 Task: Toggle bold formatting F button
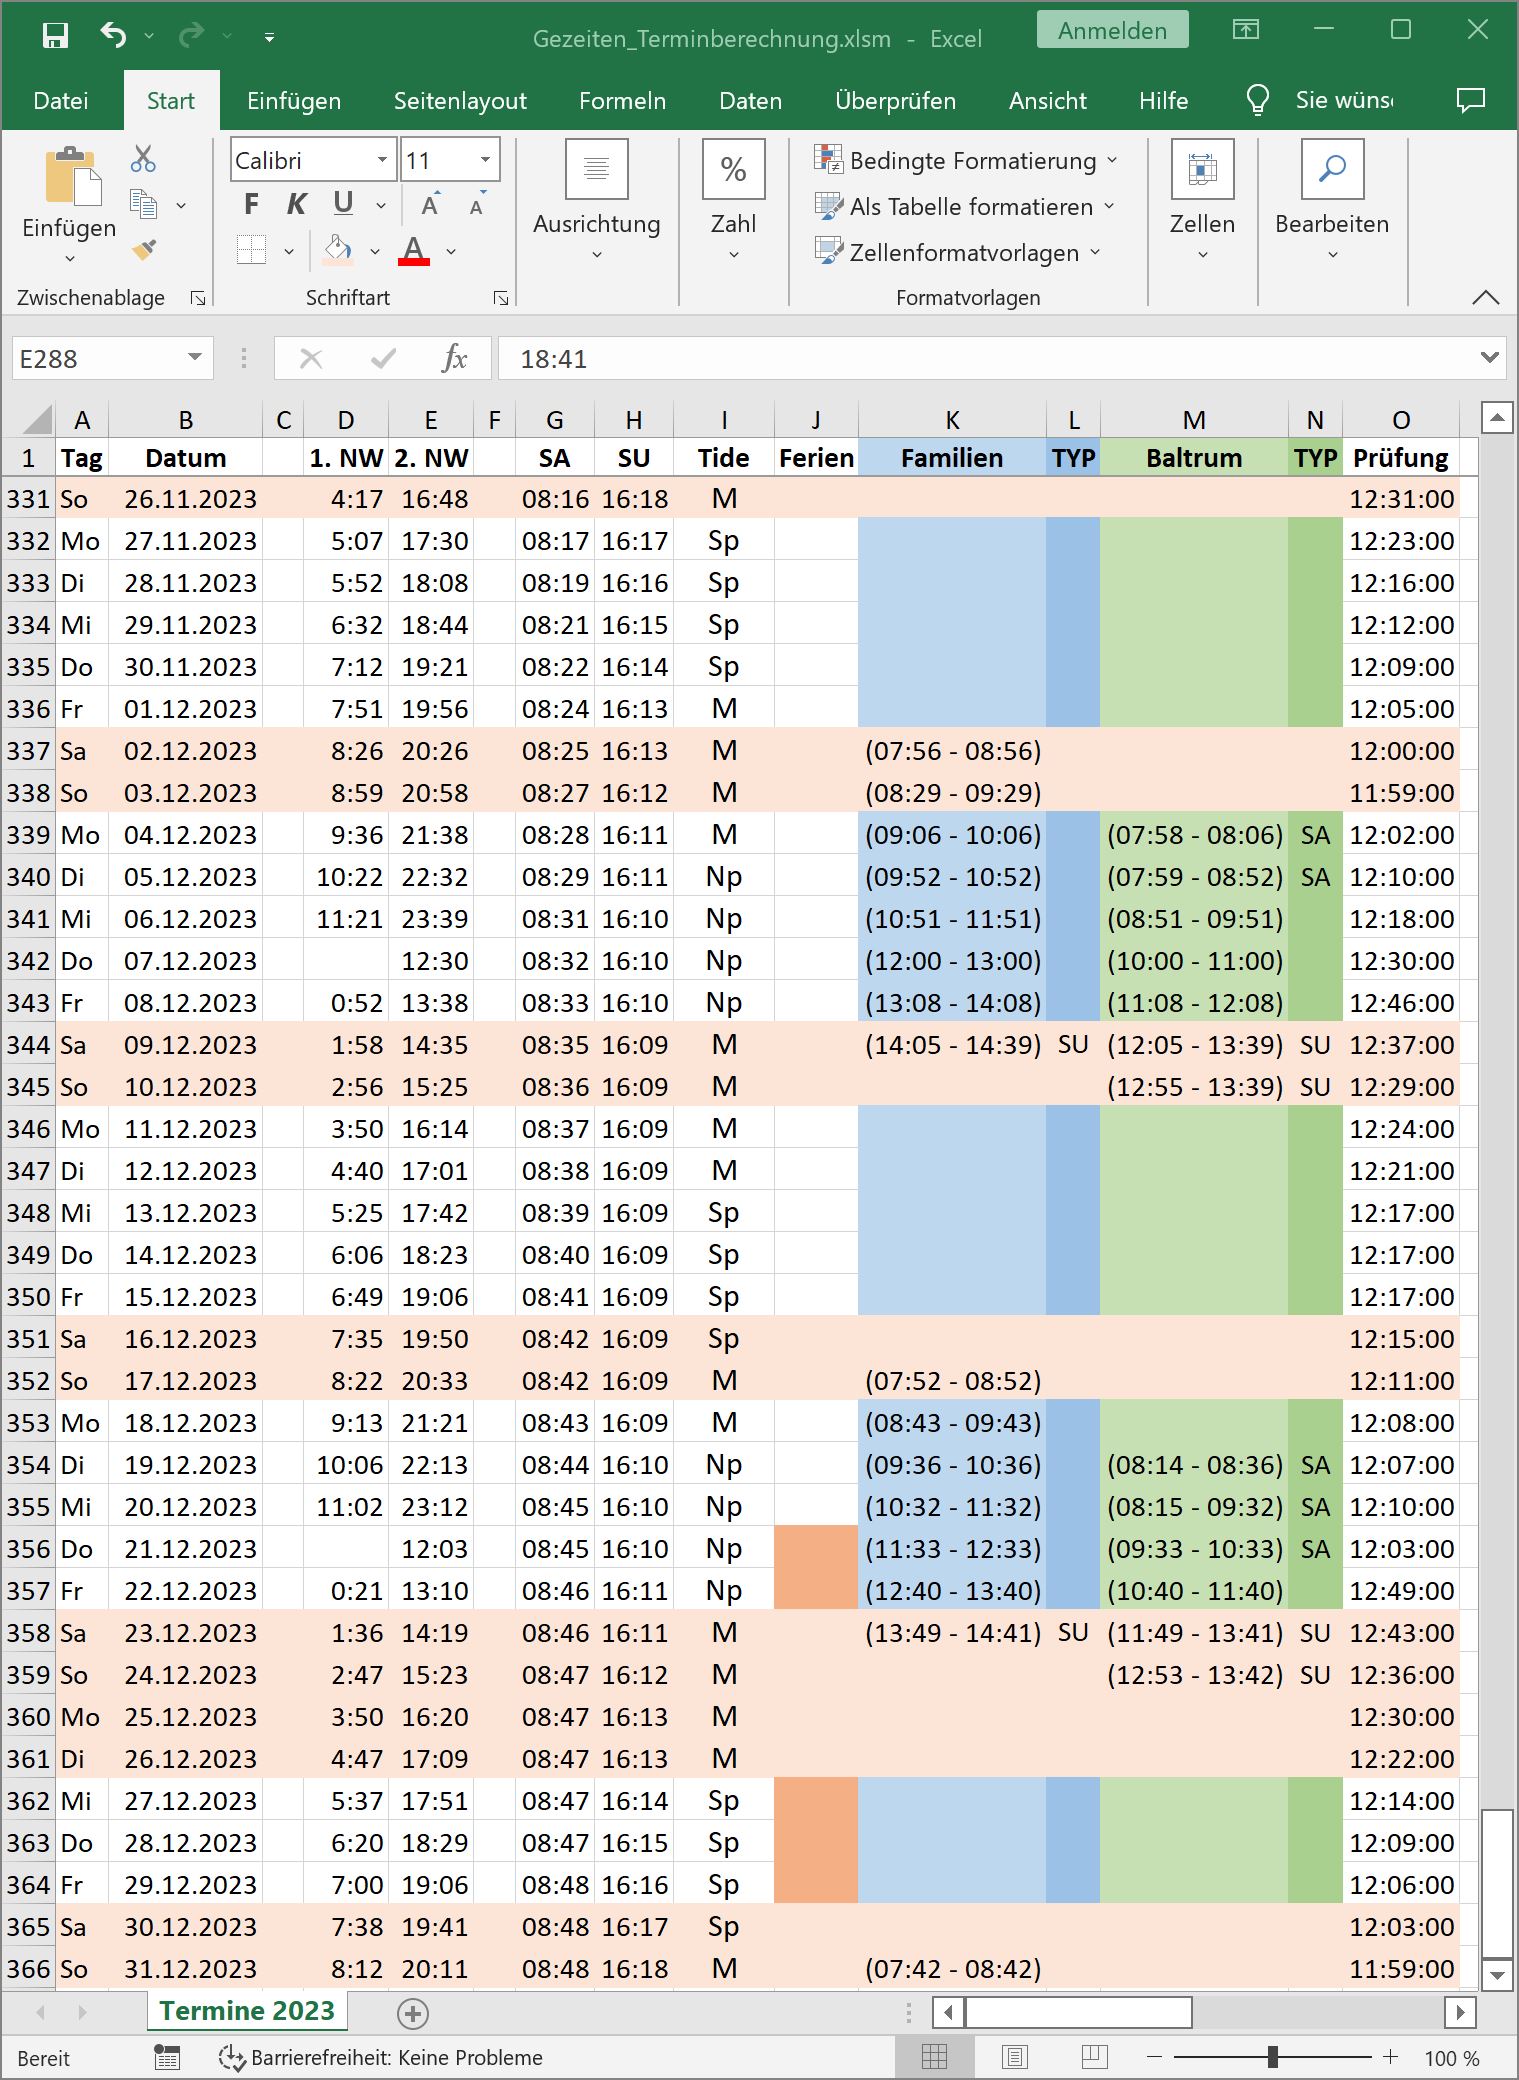point(251,205)
